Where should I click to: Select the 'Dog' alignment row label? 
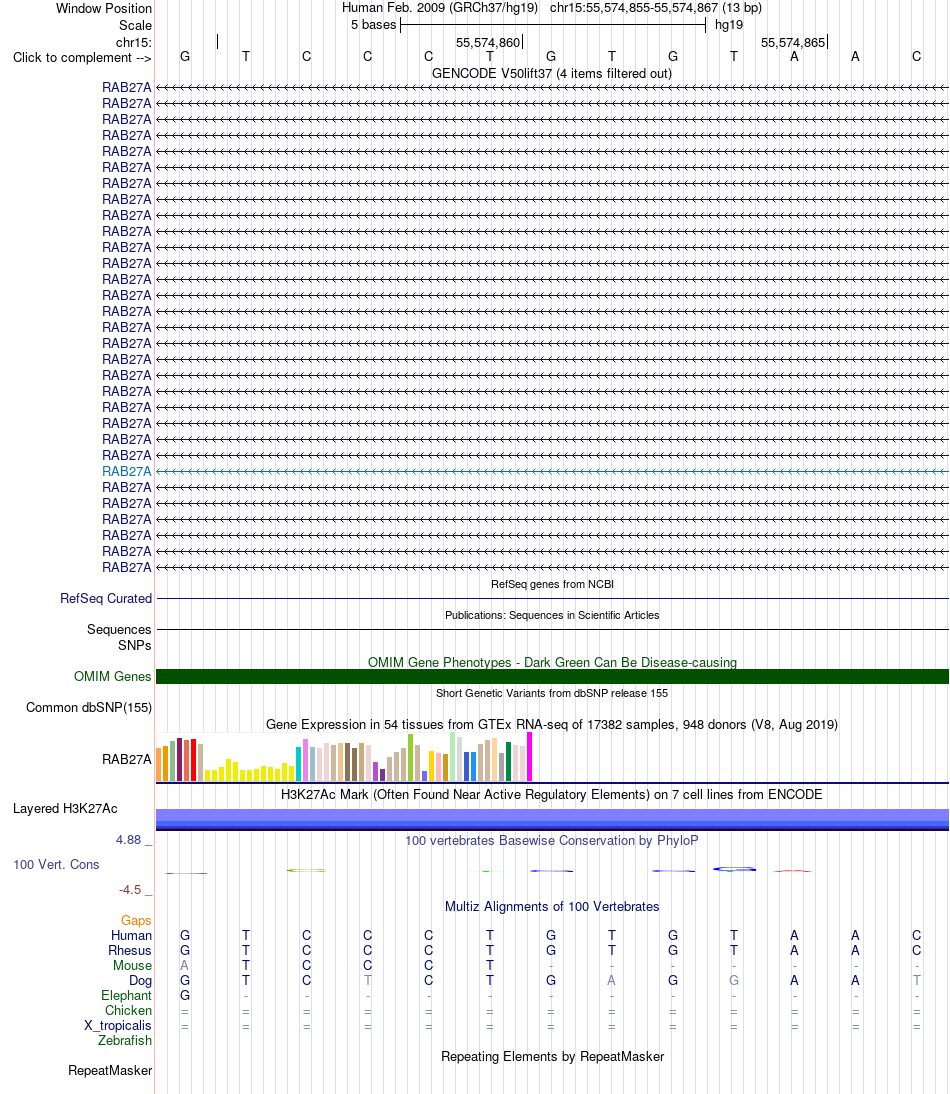pyautogui.click(x=140, y=980)
